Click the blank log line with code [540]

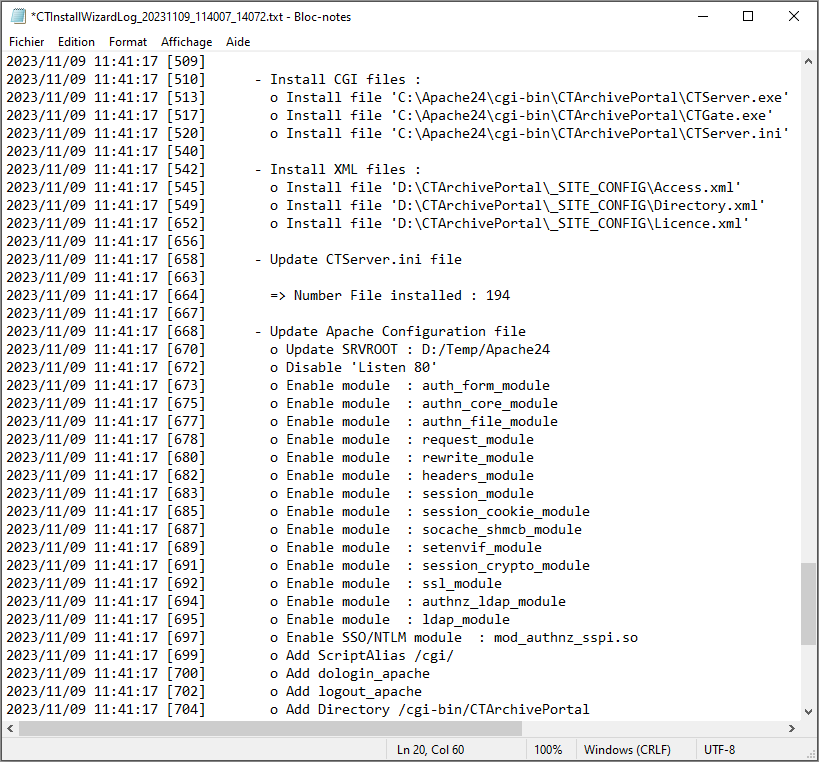point(106,151)
